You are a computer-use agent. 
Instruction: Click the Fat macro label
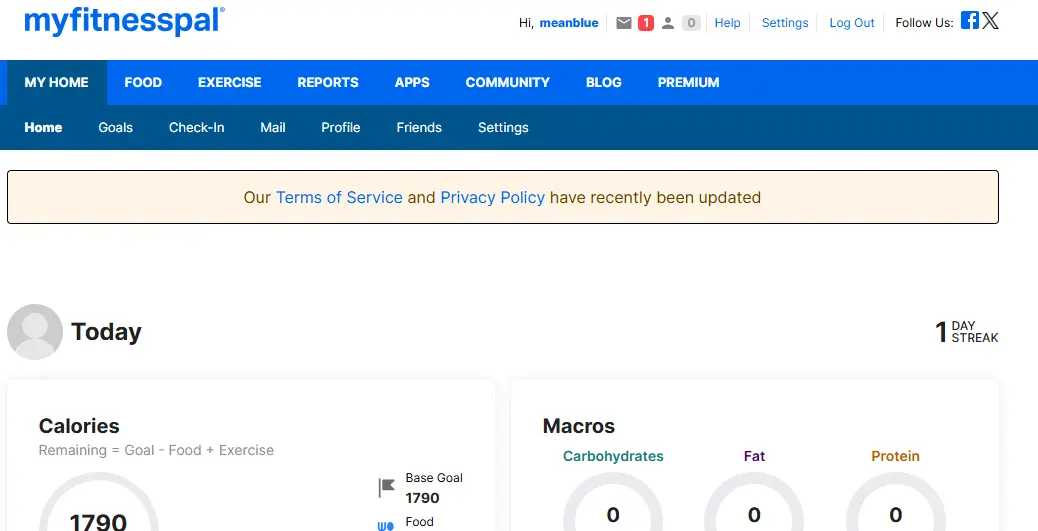754,456
